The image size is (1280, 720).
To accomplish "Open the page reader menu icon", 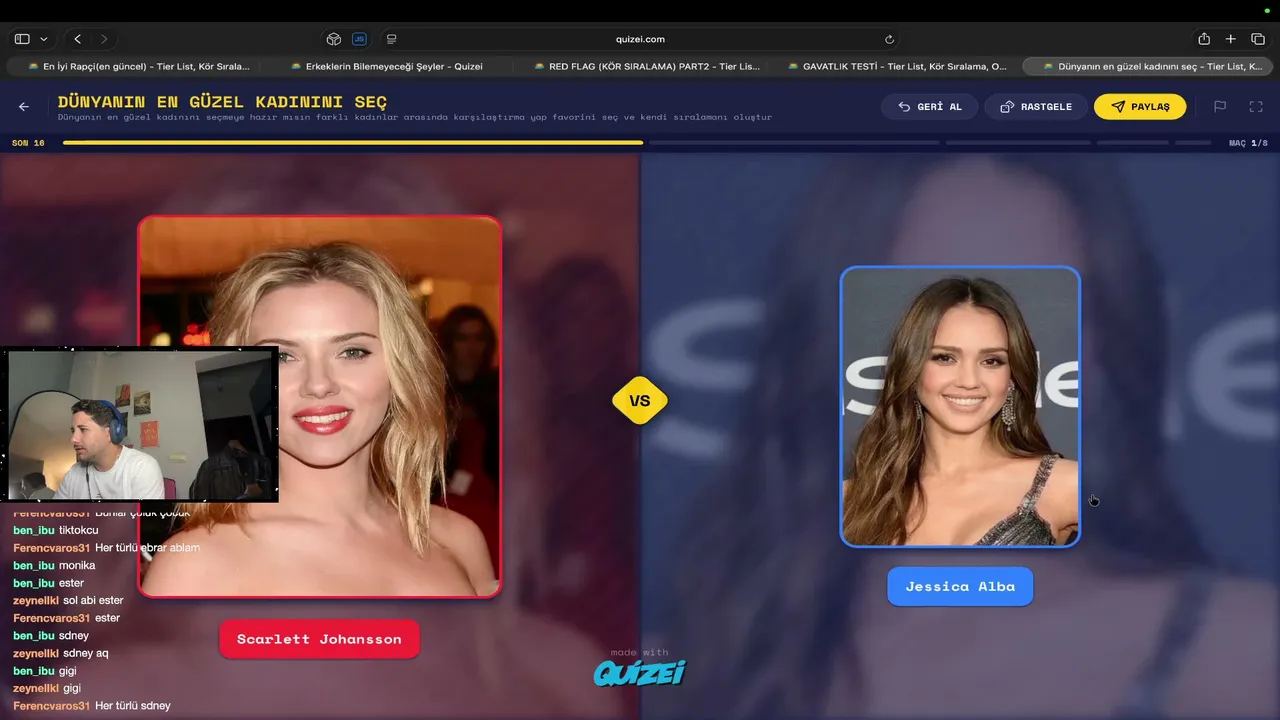I will 391,39.
